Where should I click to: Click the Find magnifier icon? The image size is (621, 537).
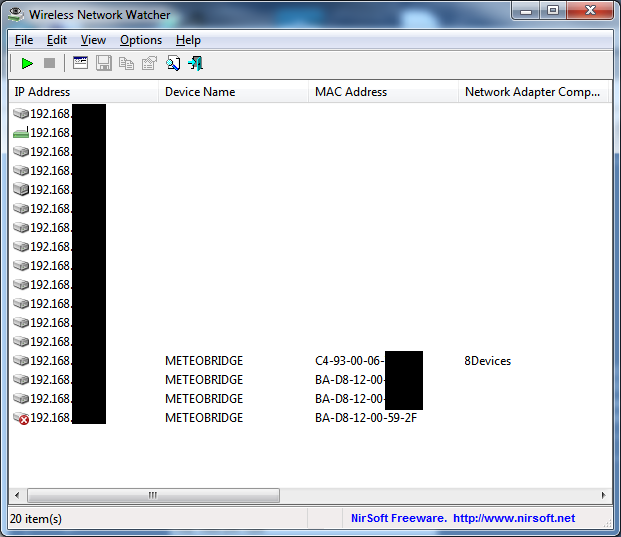(173, 63)
